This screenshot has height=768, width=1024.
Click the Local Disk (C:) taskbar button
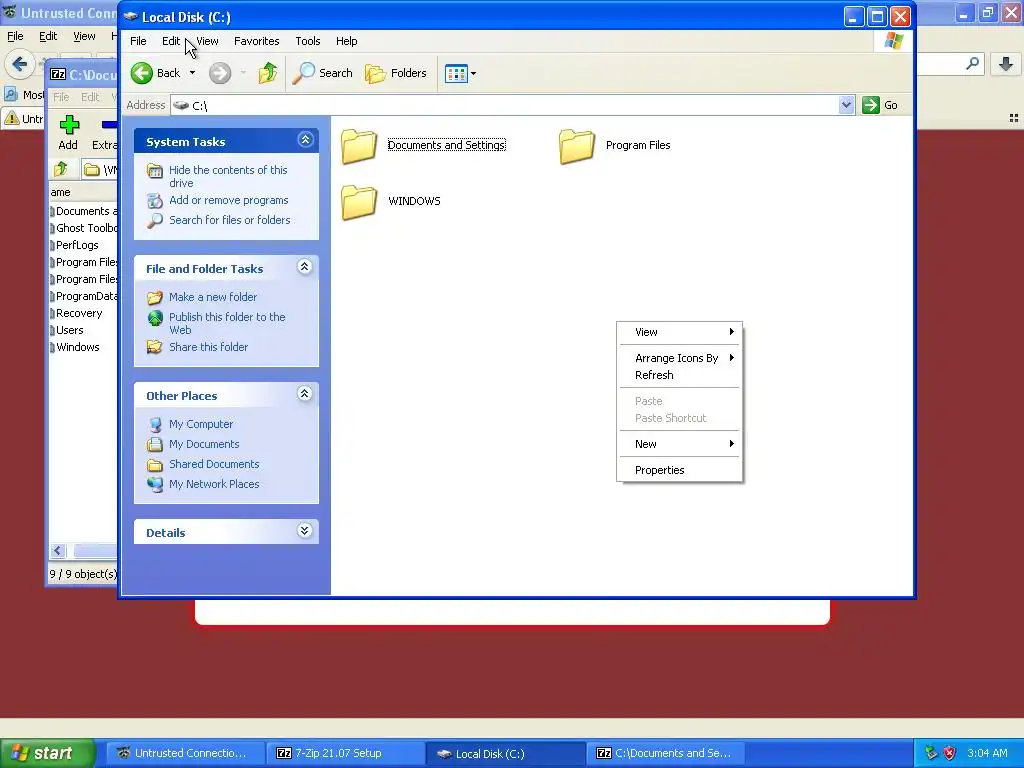point(505,754)
